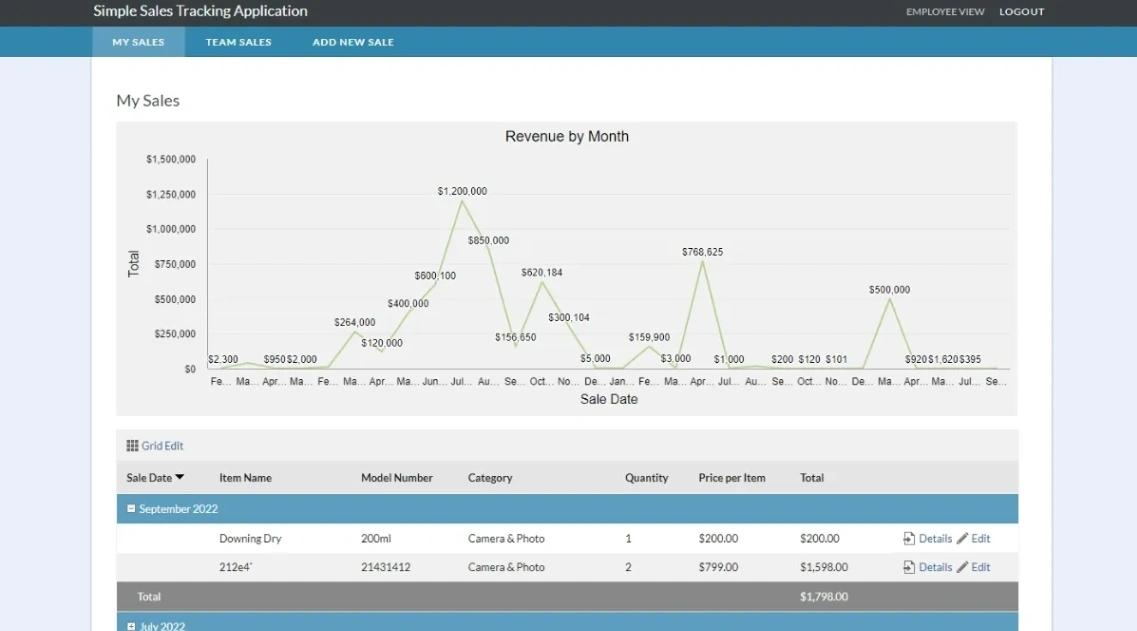Click the $620,184 chart label
The width and height of the screenshot is (1137, 631).
tap(542, 273)
